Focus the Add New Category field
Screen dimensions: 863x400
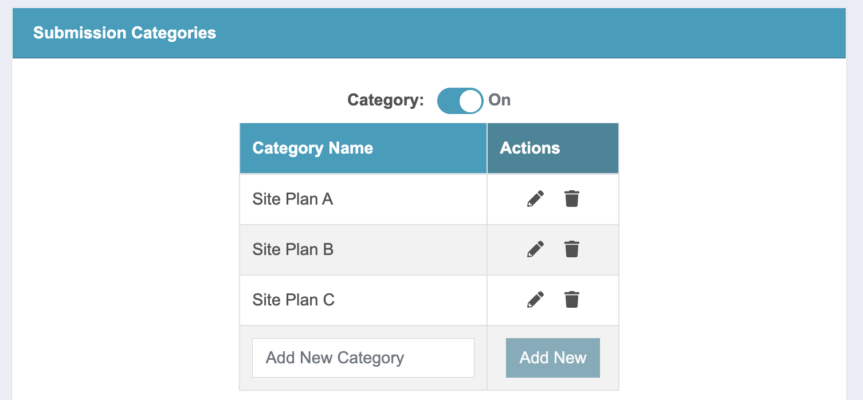point(363,358)
